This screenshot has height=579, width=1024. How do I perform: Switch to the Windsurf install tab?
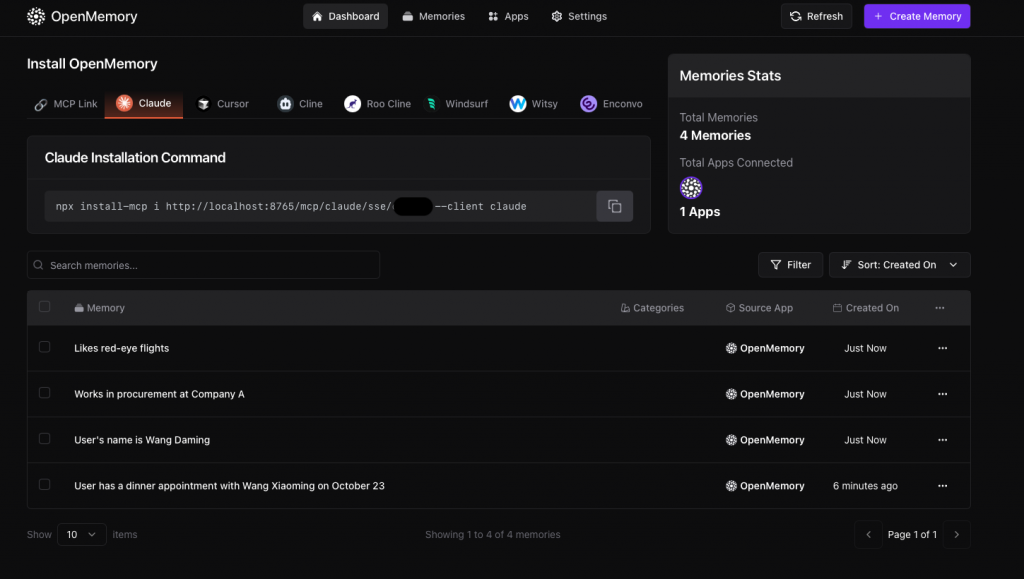point(456,104)
